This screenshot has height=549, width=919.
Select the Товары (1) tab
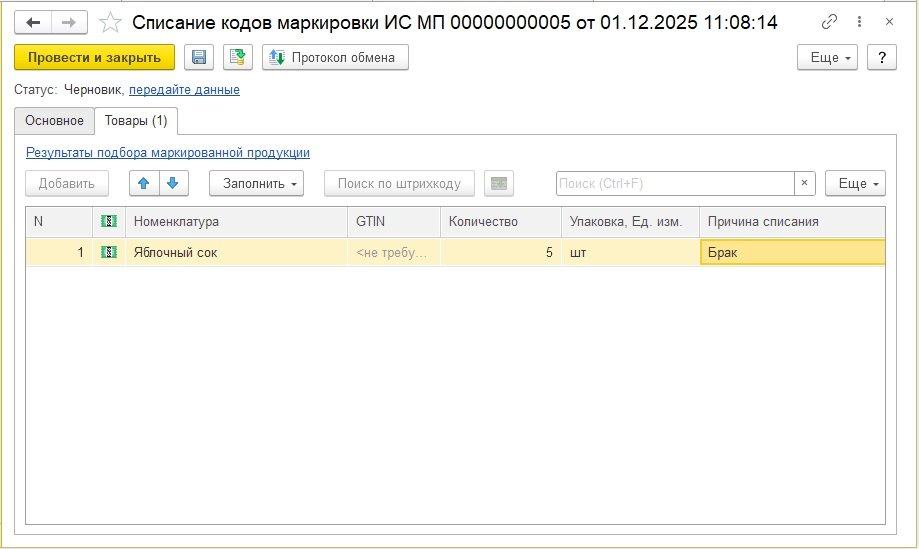coord(136,121)
